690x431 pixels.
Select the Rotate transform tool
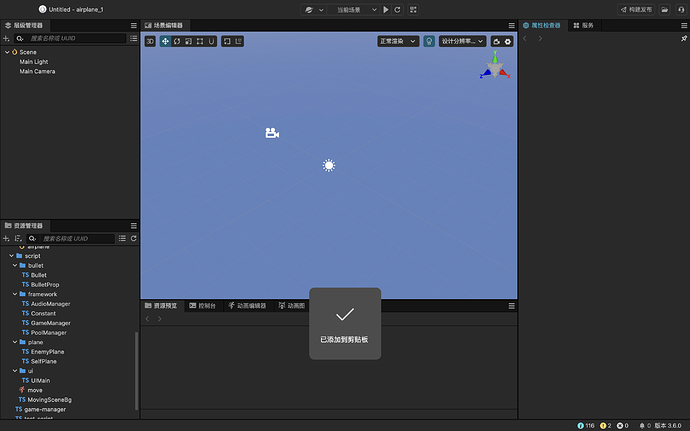[x=177, y=41]
